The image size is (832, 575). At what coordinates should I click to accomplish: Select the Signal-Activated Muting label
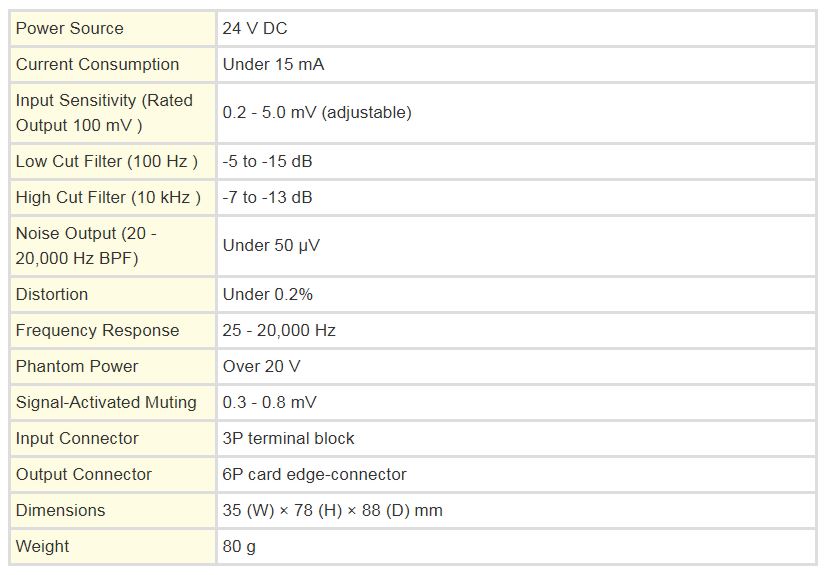(x=106, y=403)
